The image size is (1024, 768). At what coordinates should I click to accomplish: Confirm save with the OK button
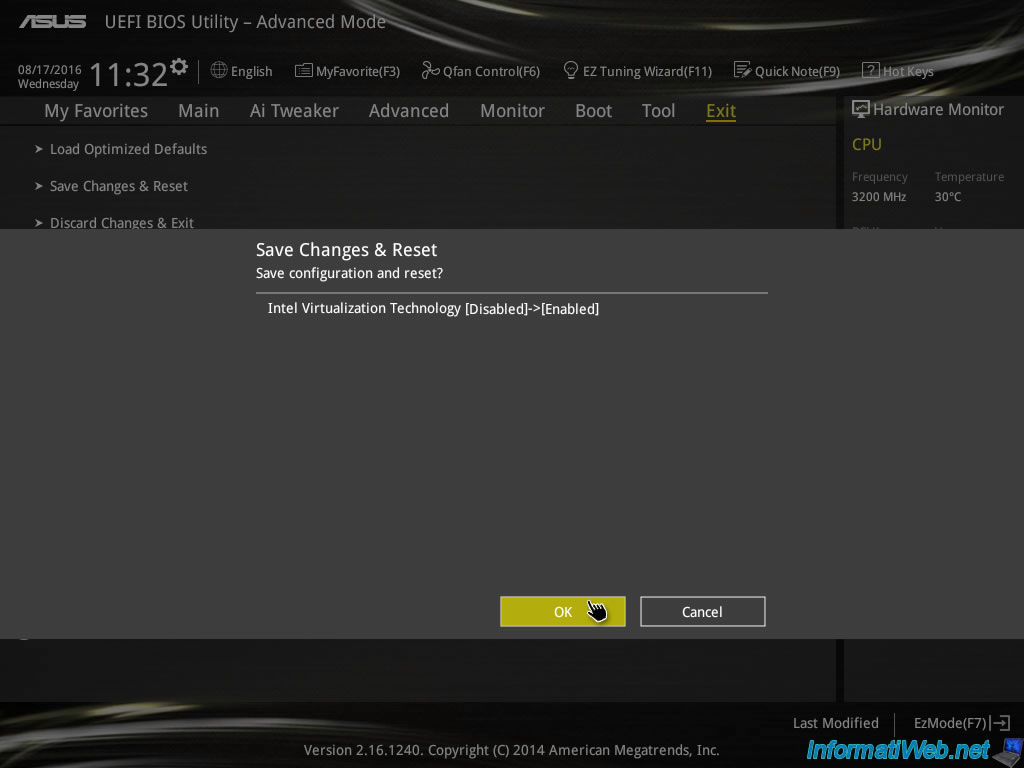[562, 611]
